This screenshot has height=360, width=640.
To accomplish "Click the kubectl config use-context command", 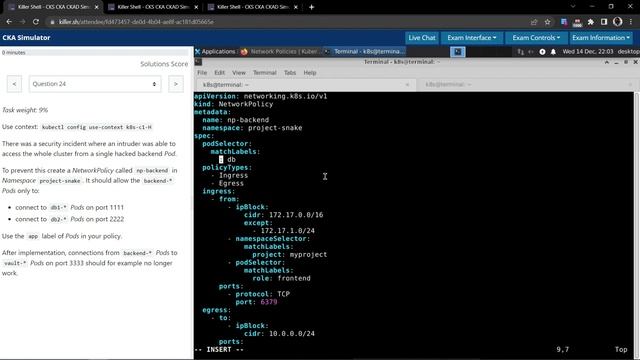I will coord(96,127).
